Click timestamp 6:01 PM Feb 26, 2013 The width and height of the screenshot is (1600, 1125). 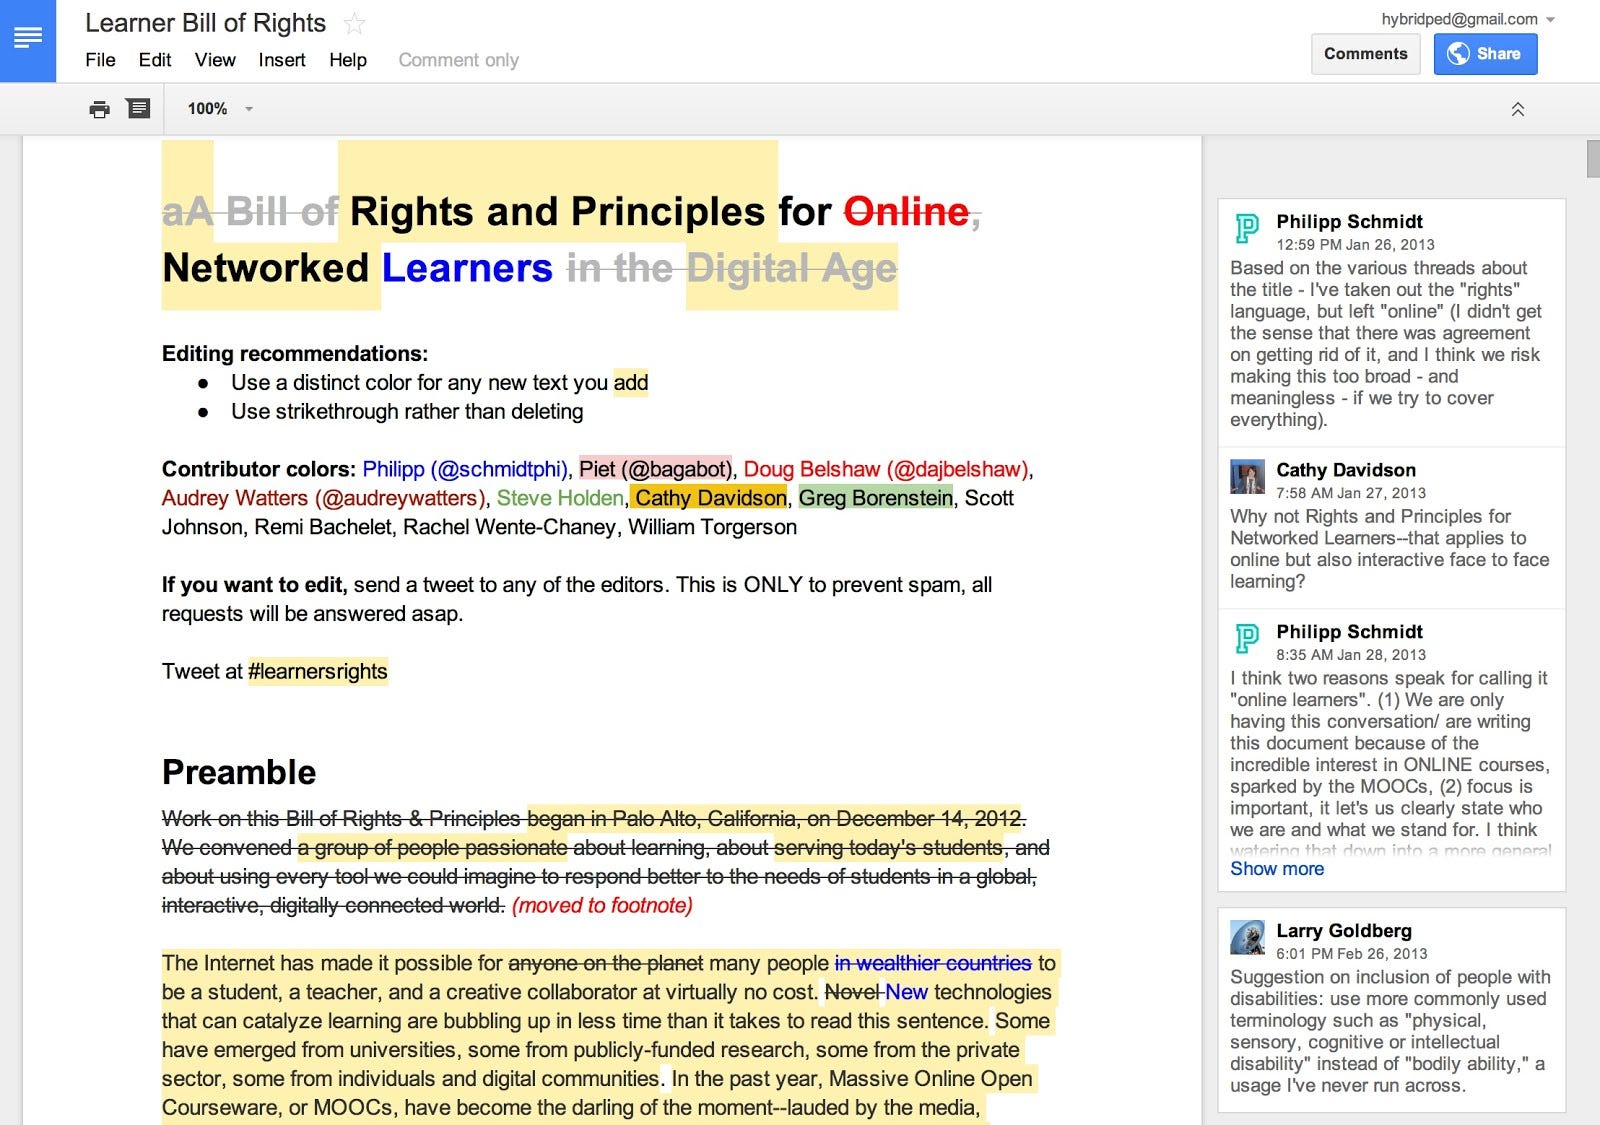1352,954
